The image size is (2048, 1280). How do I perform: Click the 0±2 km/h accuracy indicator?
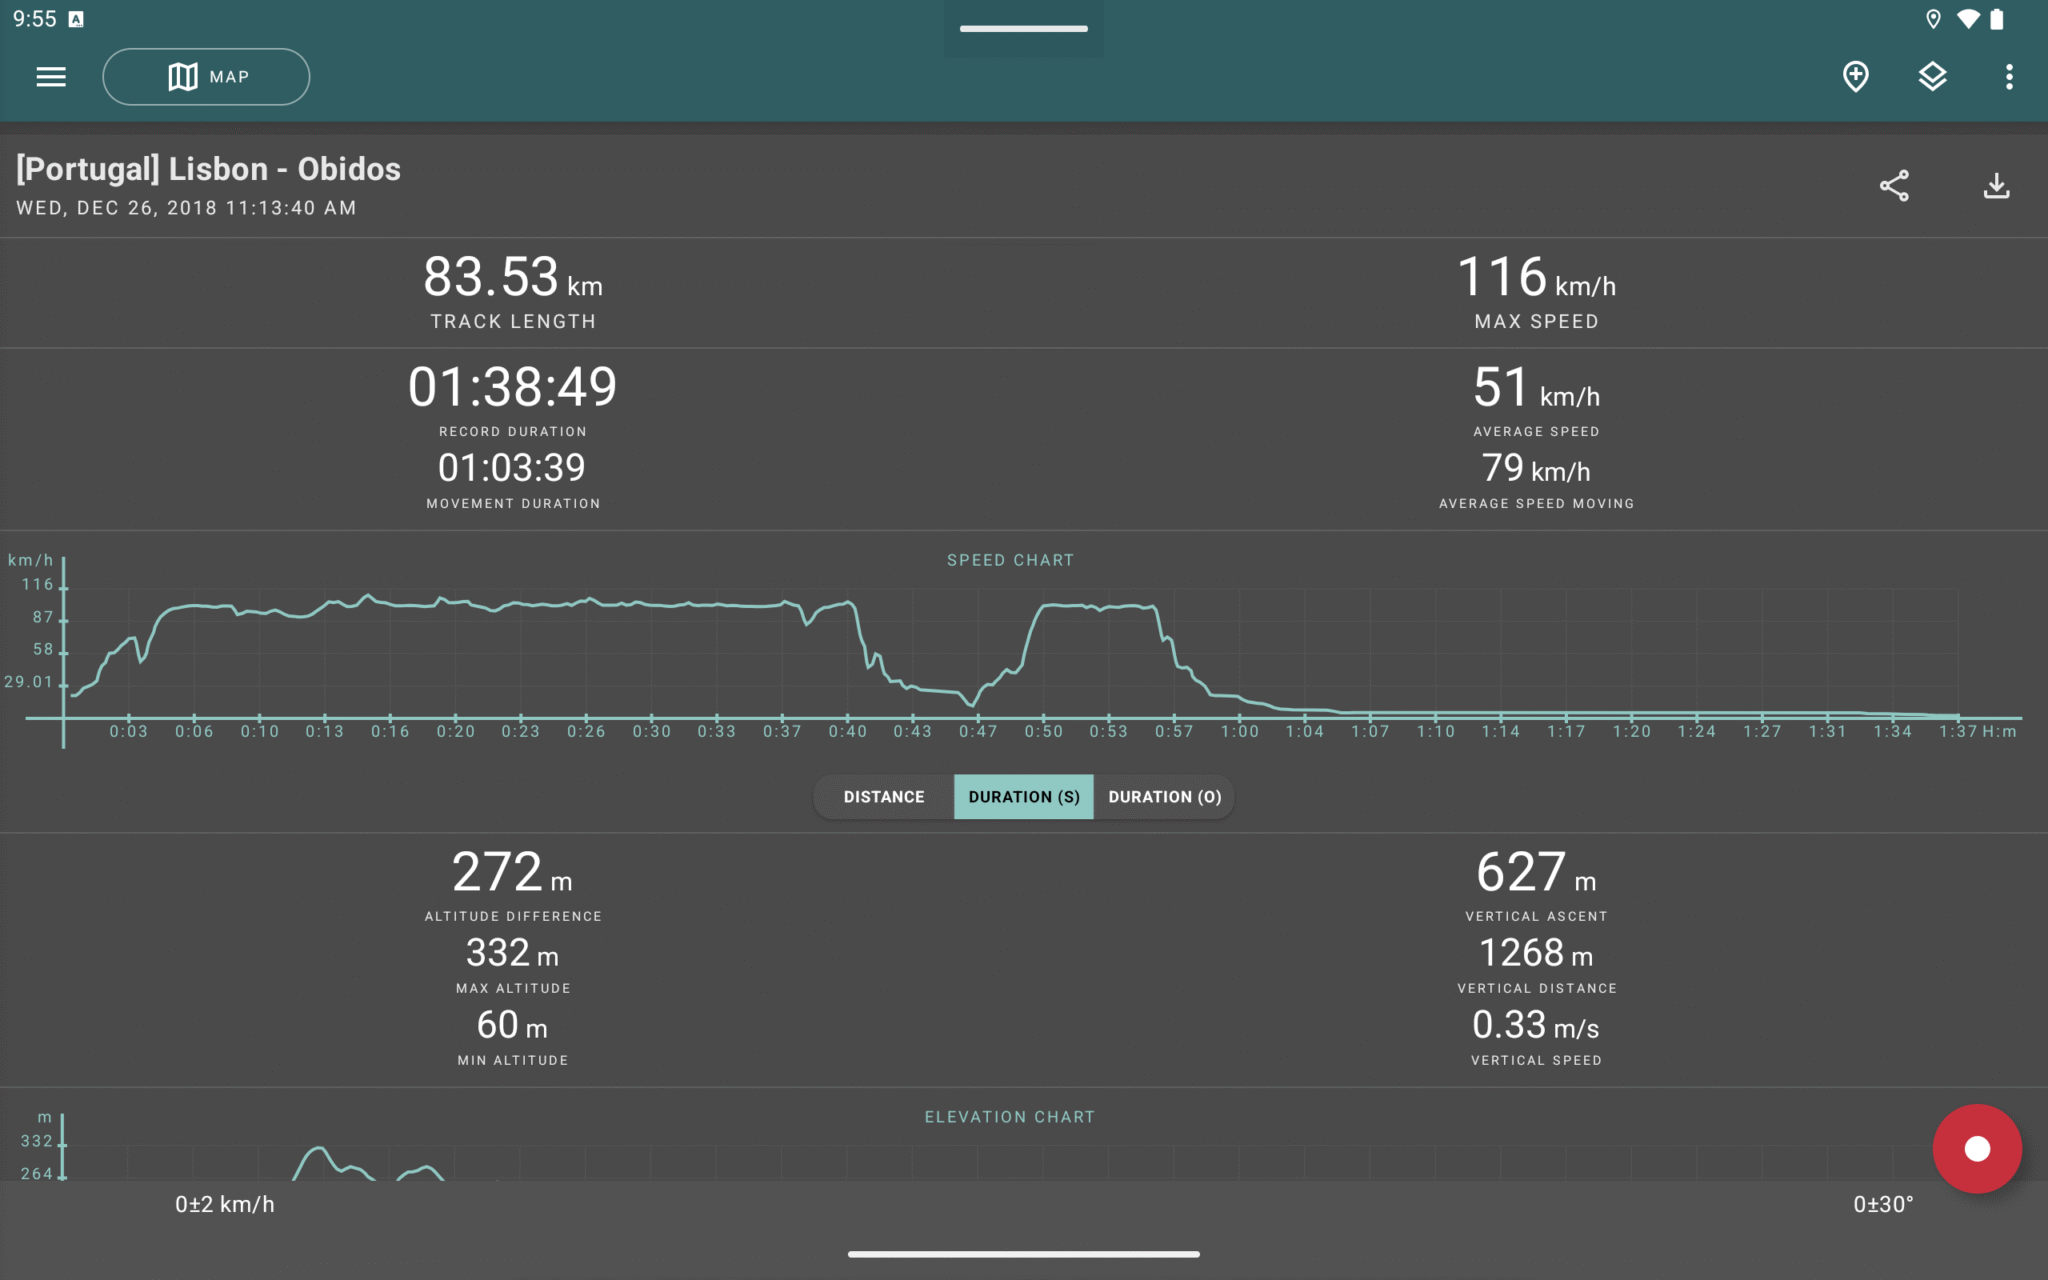[224, 1204]
